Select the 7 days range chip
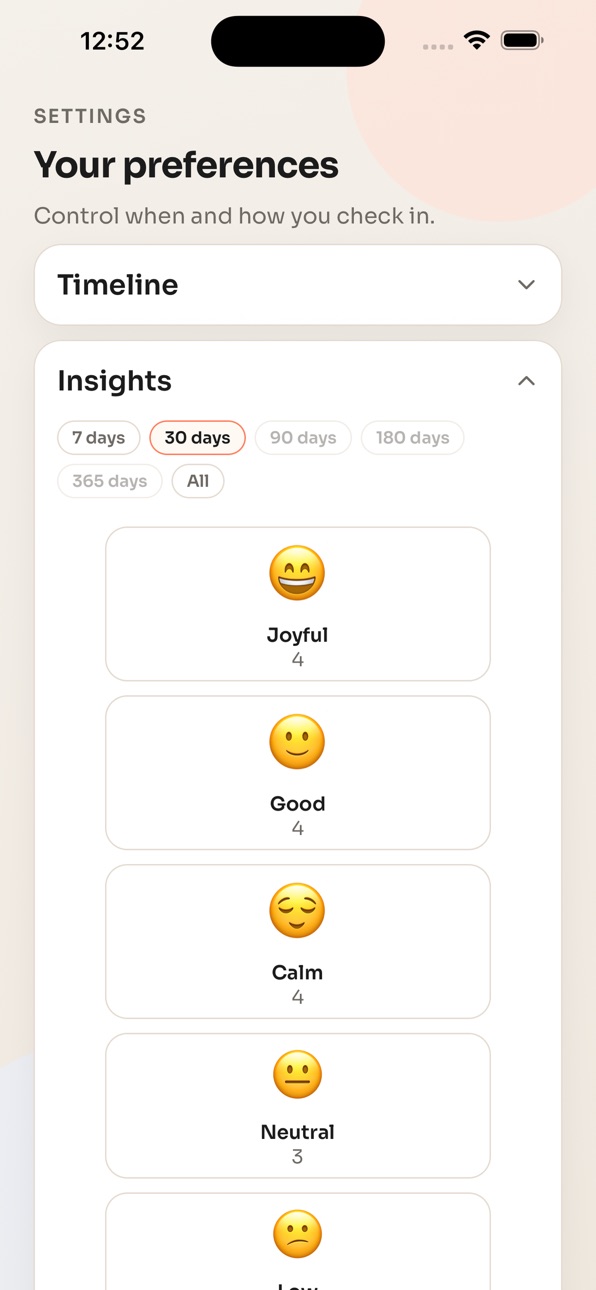This screenshot has width=596, height=1290. [x=98, y=438]
